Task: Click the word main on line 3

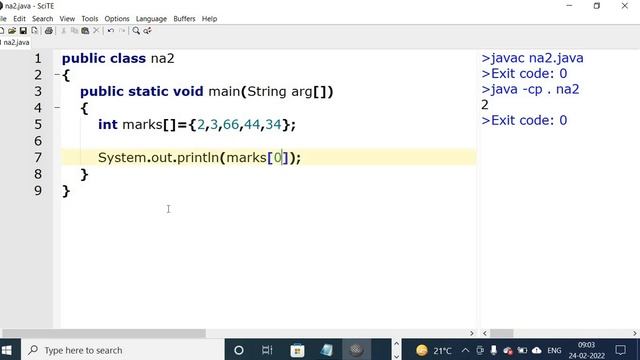Action: [x=224, y=91]
